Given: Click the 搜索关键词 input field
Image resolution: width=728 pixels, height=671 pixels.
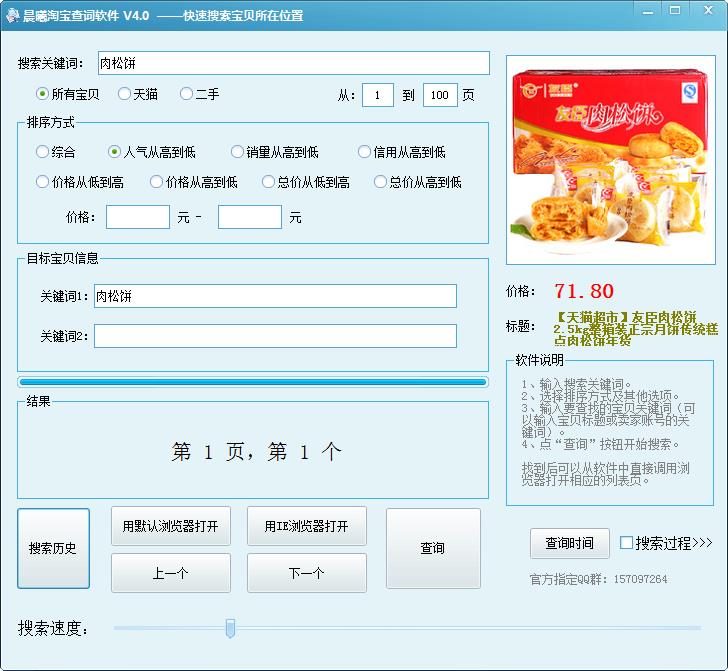Looking at the screenshot, I should point(294,63).
